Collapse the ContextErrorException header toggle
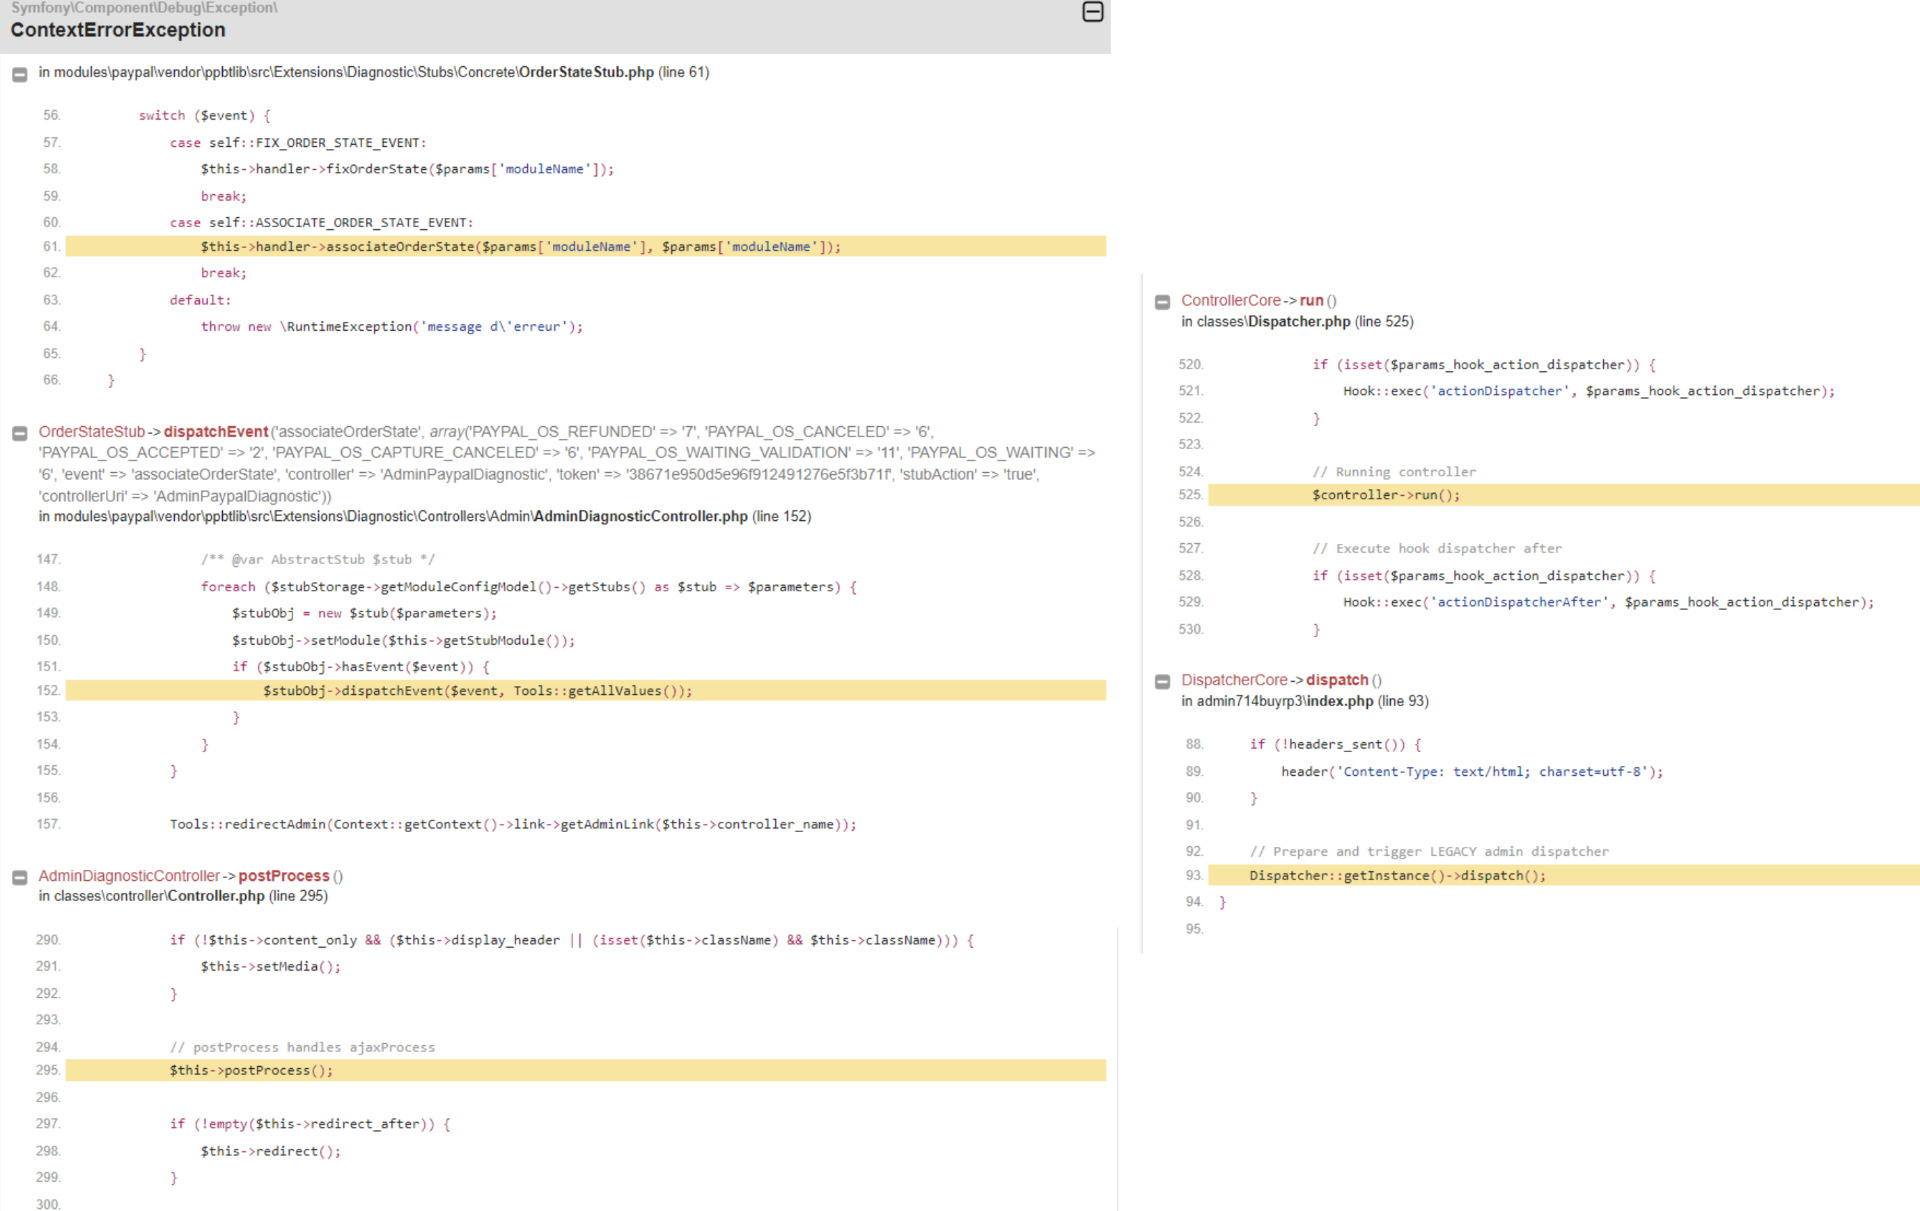This screenshot has height=1211, width=1920. coord(1093,12)
